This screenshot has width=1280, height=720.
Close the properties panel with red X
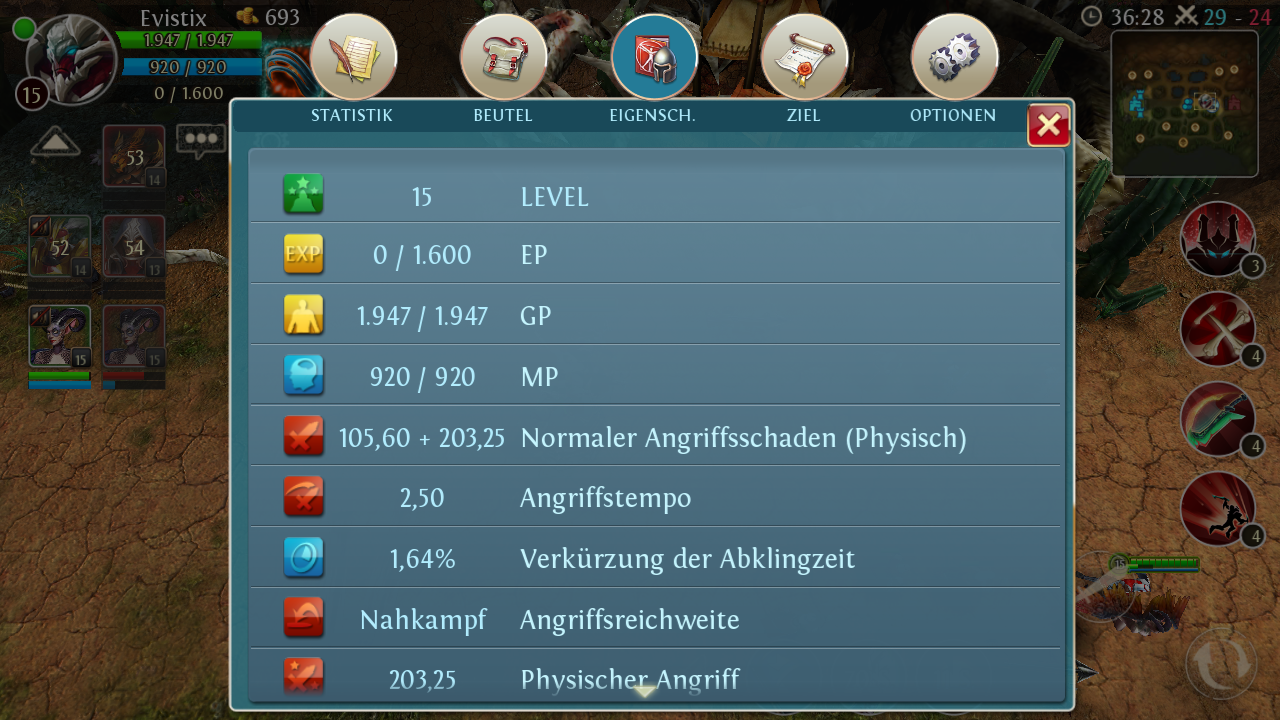point(1049,125)
